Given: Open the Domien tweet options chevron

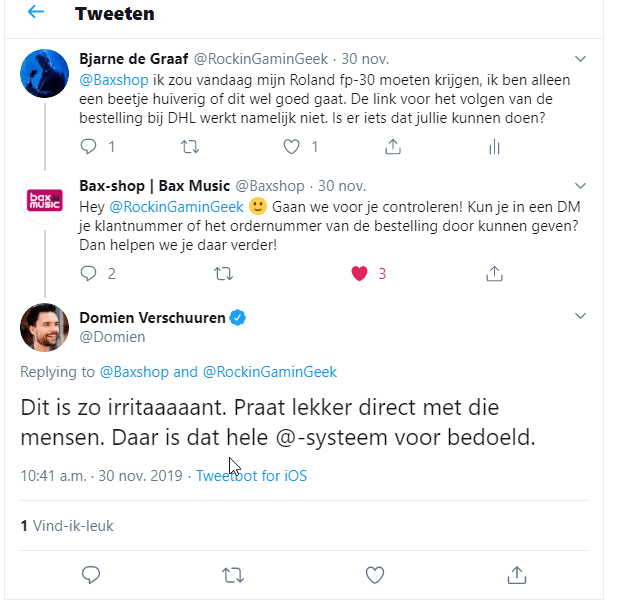Looking at the screenshot, I should click(581, 317).
